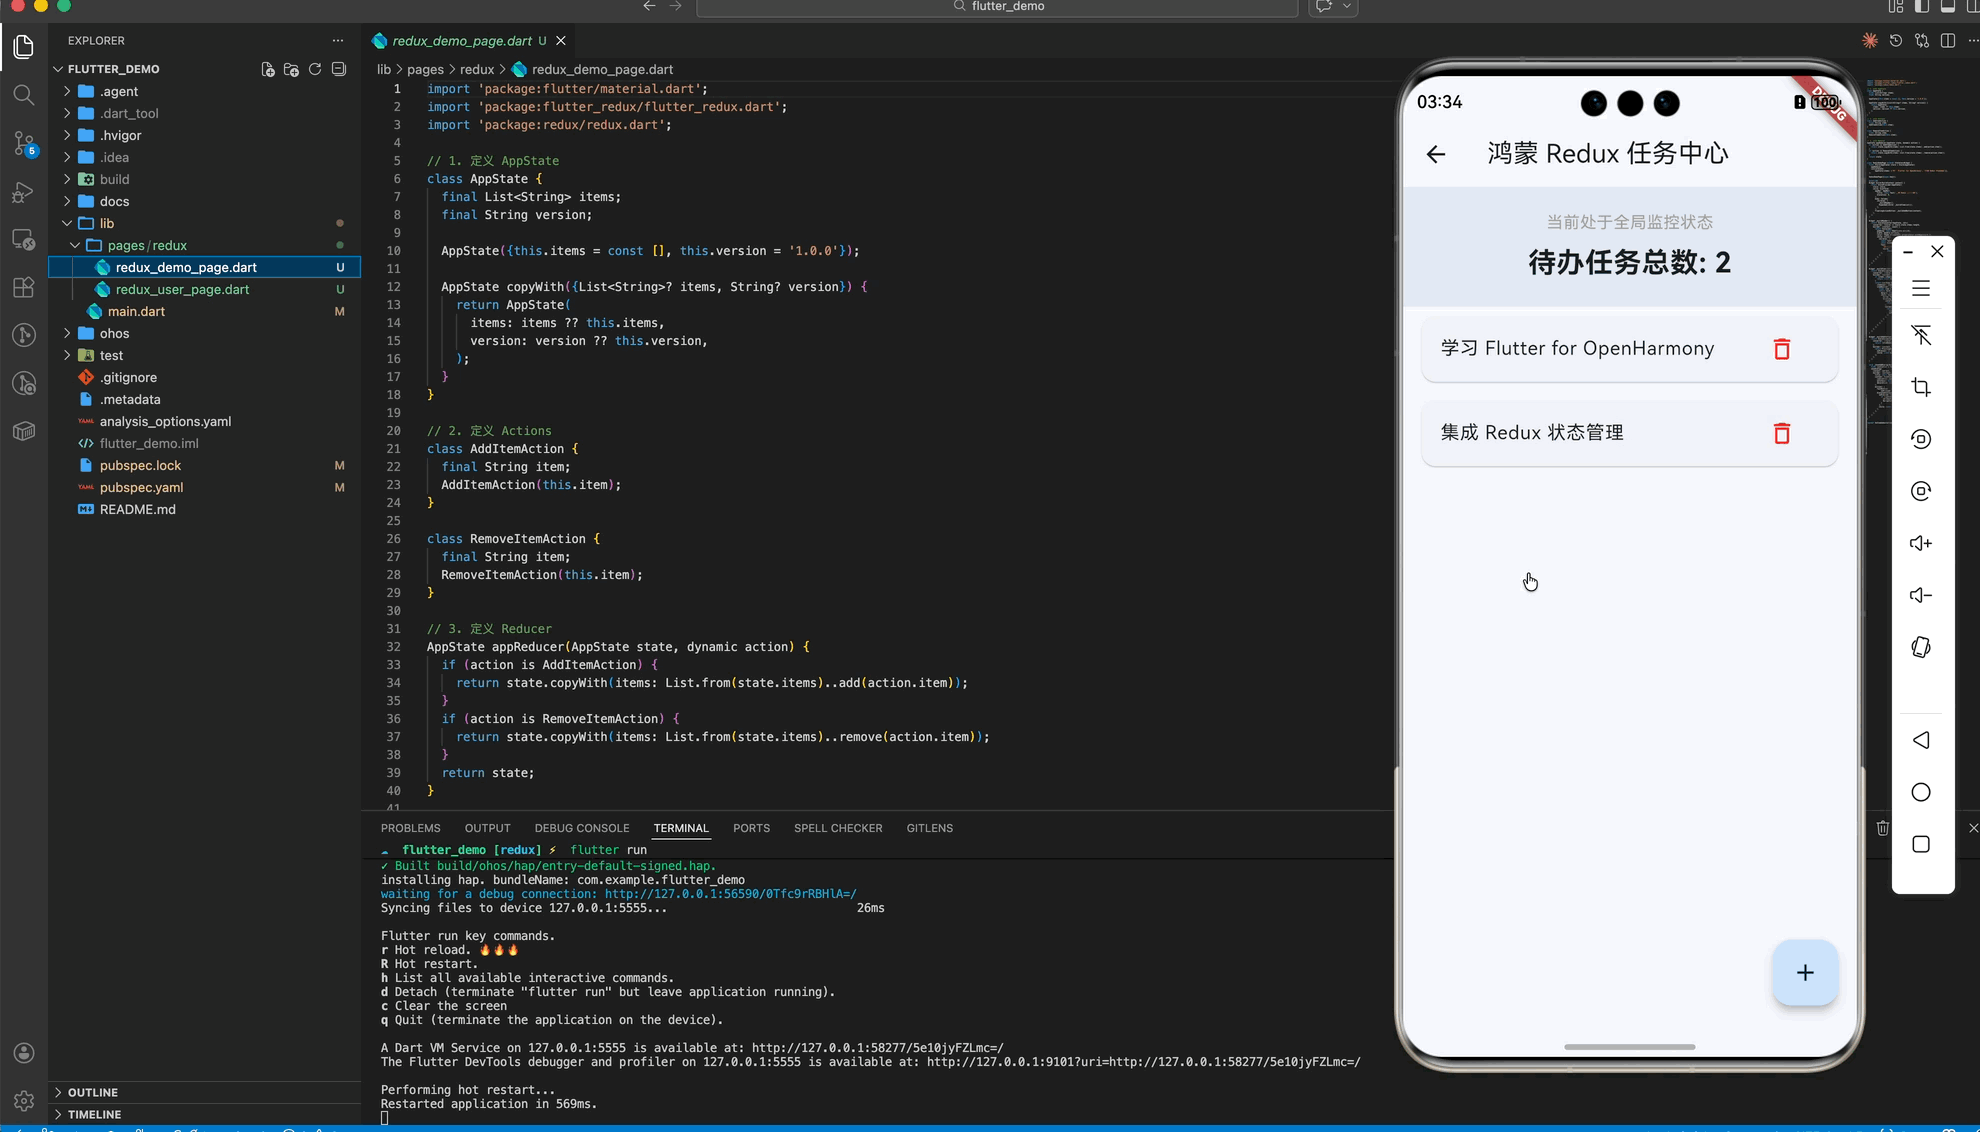Collapse the lib folder
Image resolution: width=1980 pixels, height=1132 pixels.
pyautogui.click(x=106, y=223)
